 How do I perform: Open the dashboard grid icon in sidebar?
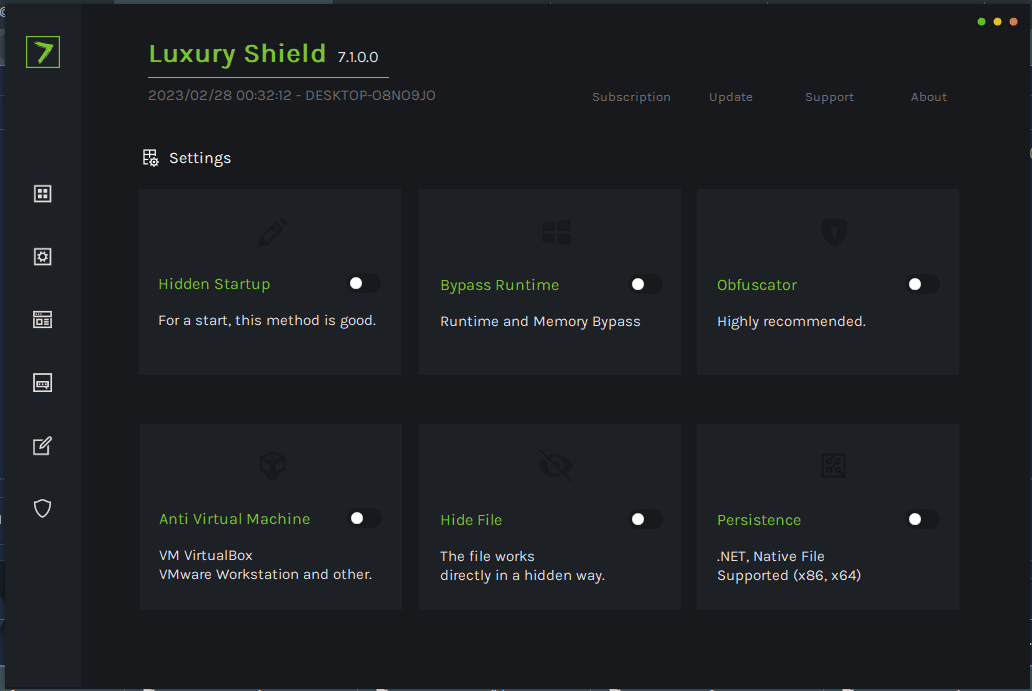click(43, 193)
